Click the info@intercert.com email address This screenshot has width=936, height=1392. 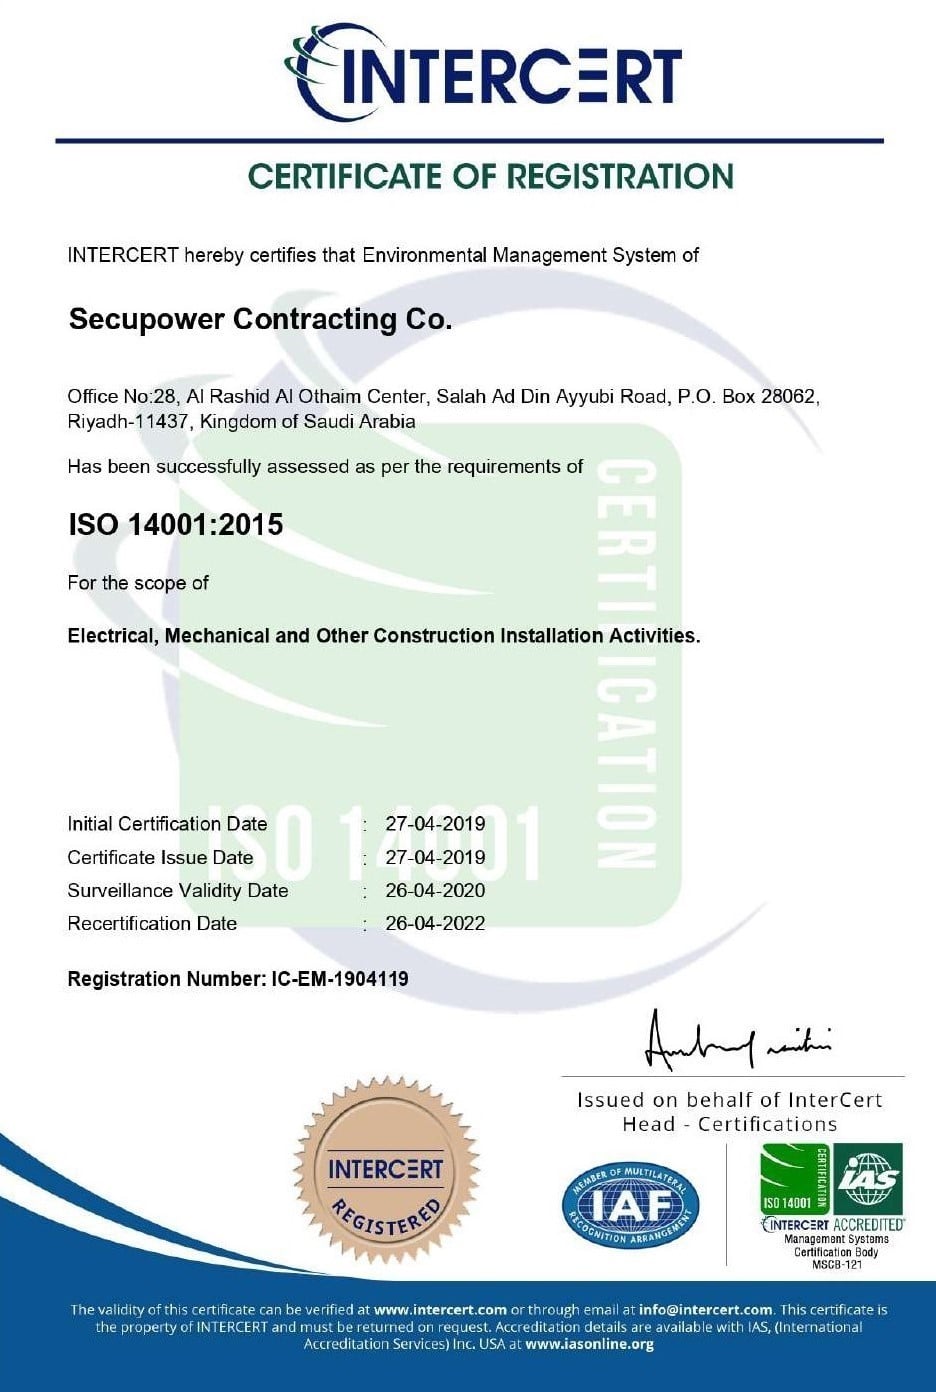click(x=706, y=1309)
